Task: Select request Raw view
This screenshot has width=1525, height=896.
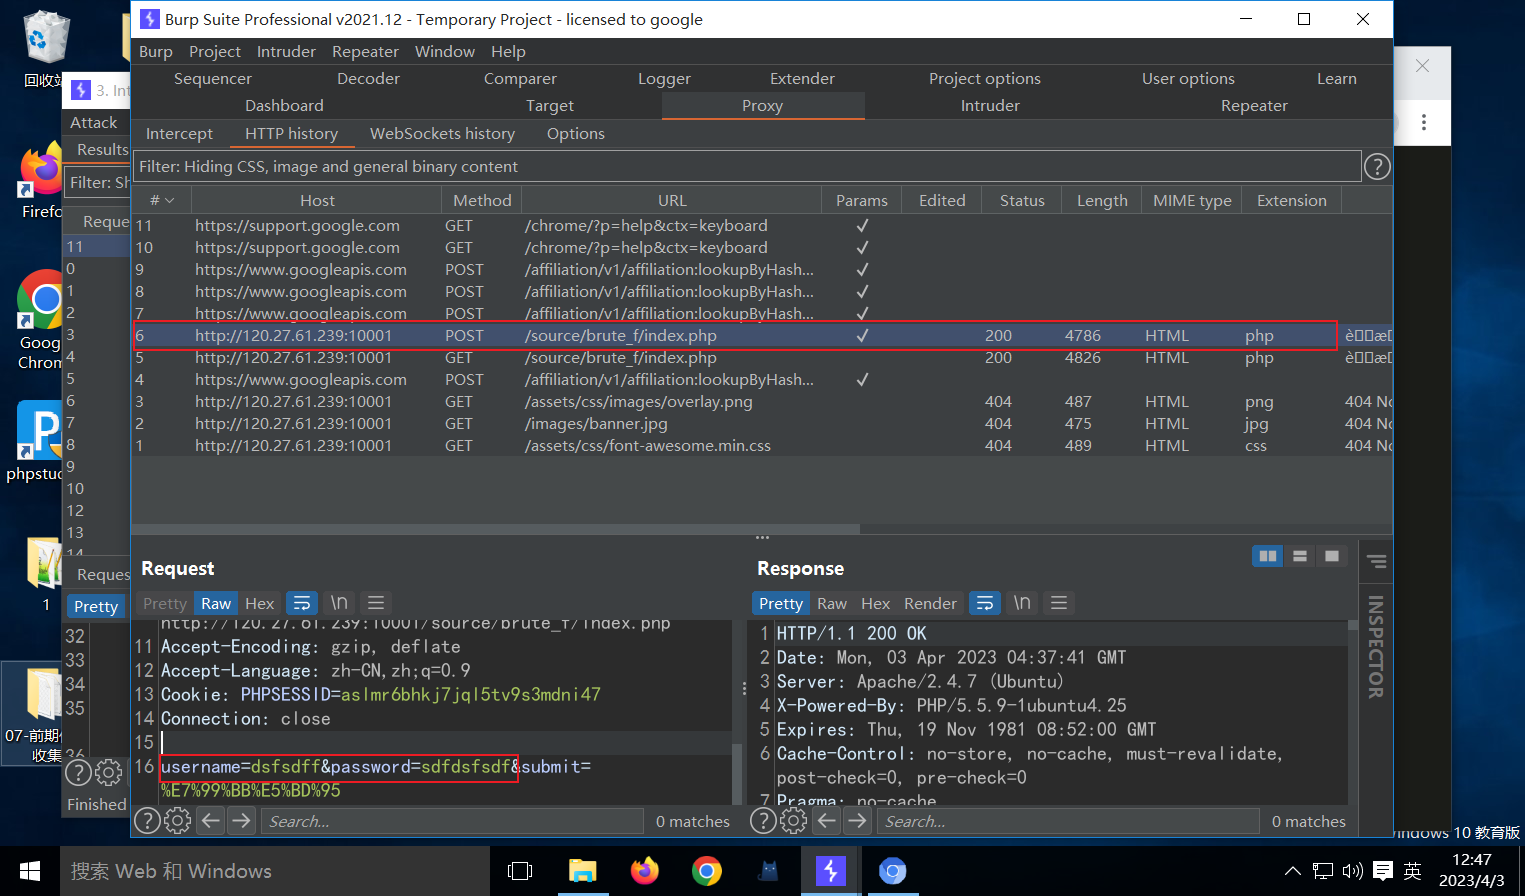Action: pos(216,604)
